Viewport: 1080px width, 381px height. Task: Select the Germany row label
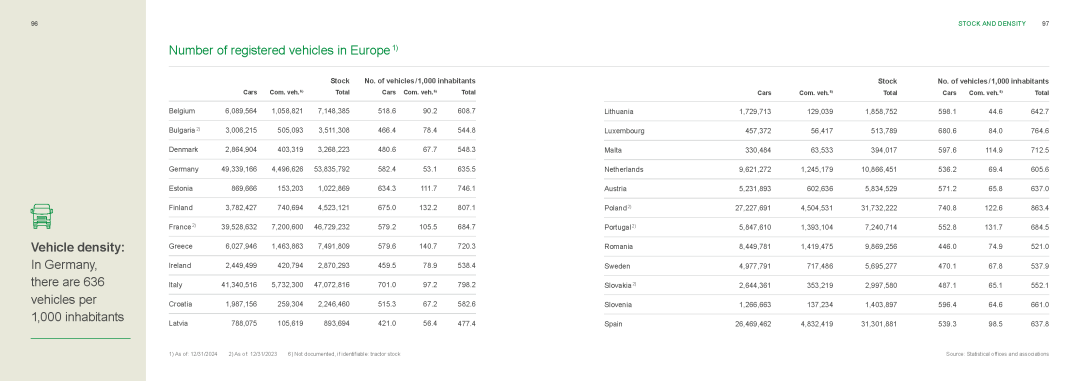[183, 169]
